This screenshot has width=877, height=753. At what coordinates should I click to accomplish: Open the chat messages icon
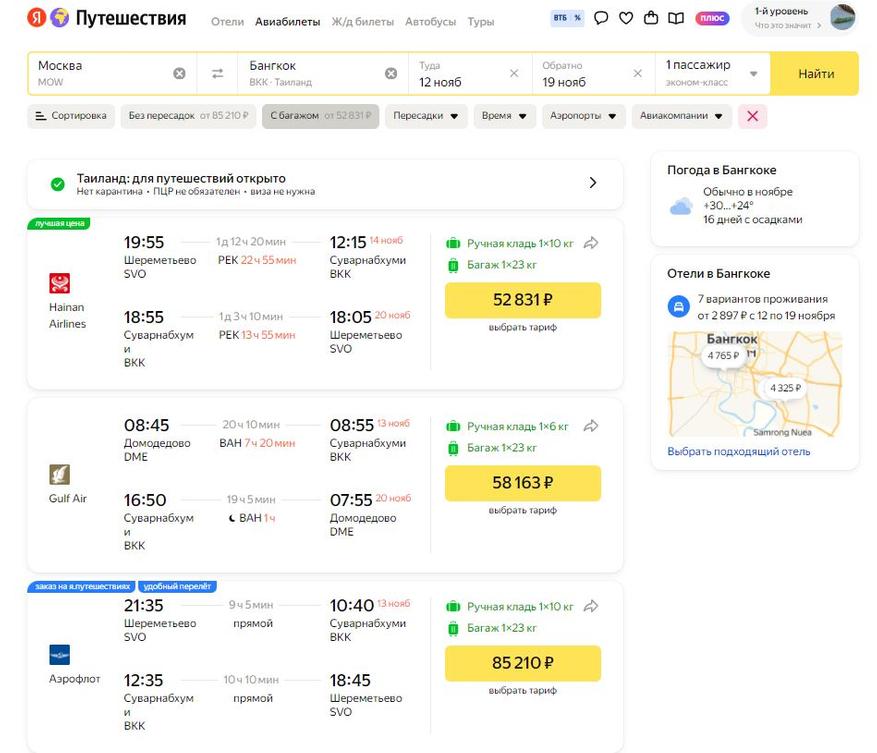[x=601, y=18]
